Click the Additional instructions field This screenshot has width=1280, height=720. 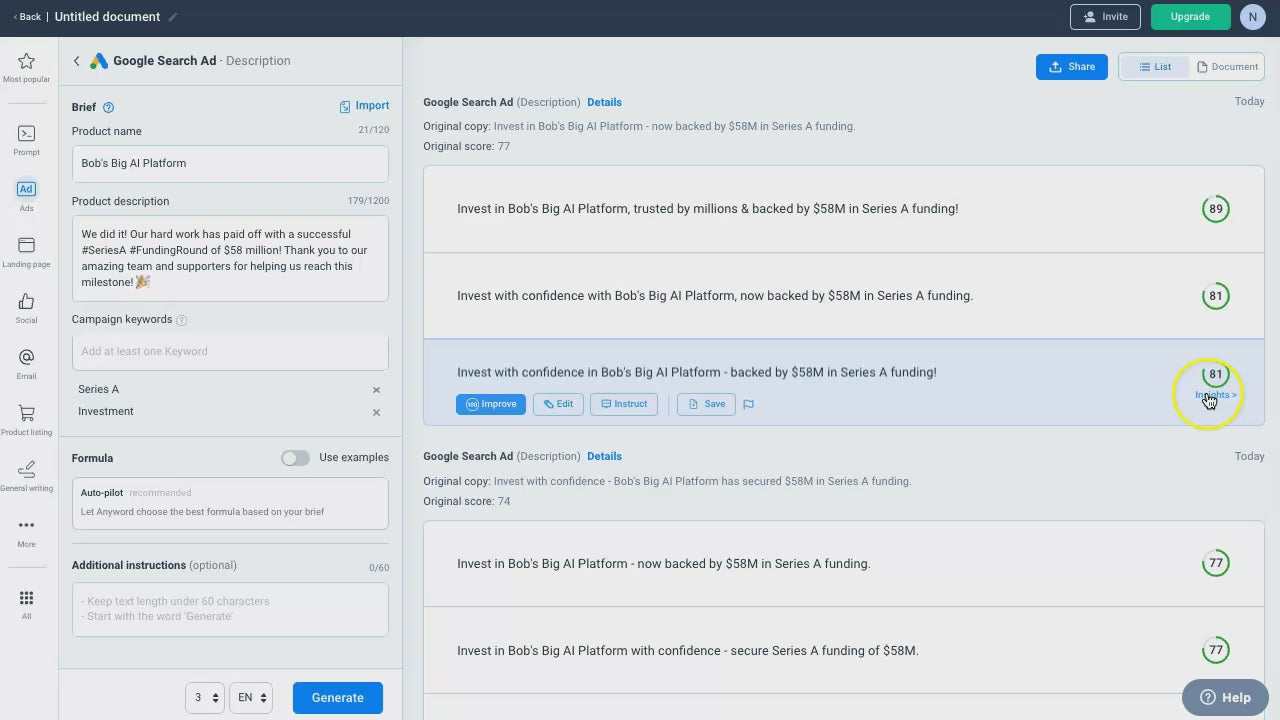(x=230, y=609)
